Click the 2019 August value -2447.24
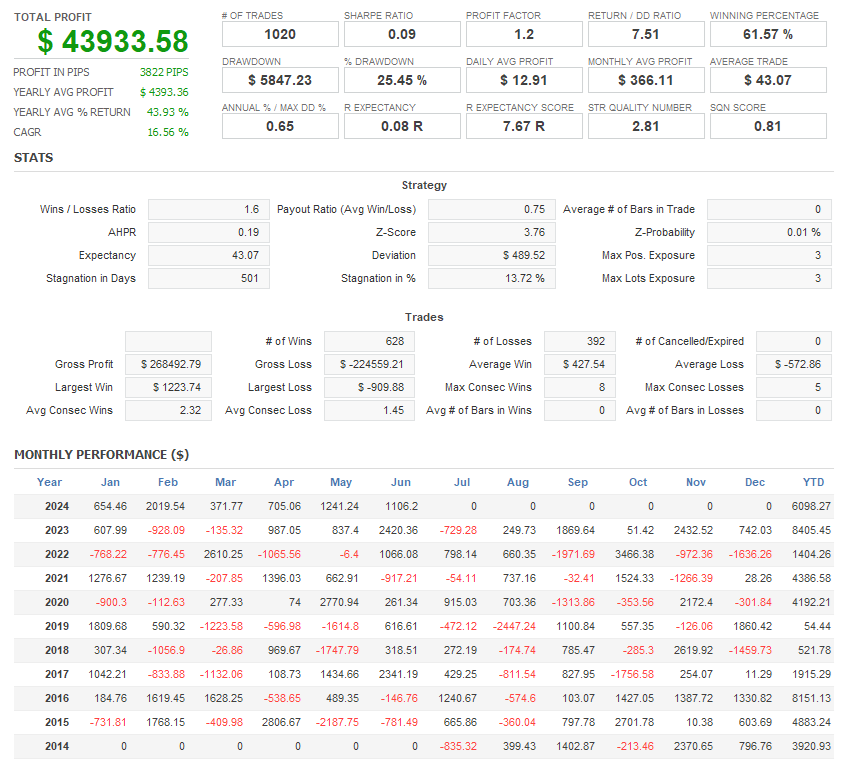Viewport: 855px width, 767px height. (514, 626)
